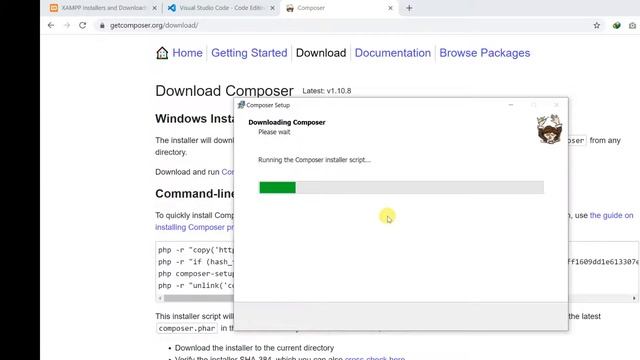Image resolution: width=640 pixels, height=360 pixels.
Task: Bookmark this page with the star icon
Action: 597,25
